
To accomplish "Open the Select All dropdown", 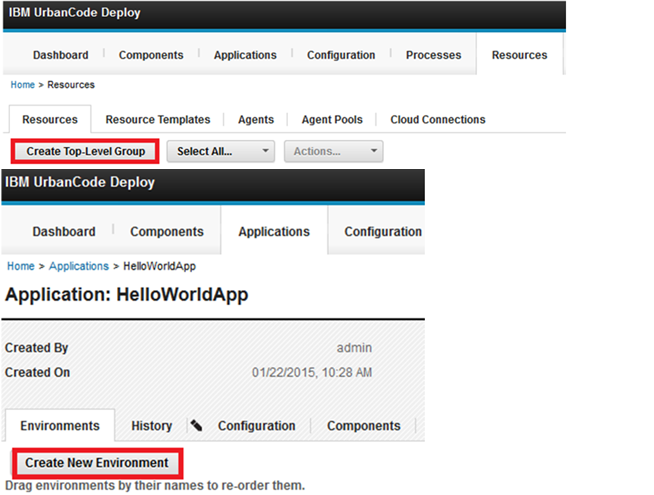I will pyautogui.click(x=221, y=151).
